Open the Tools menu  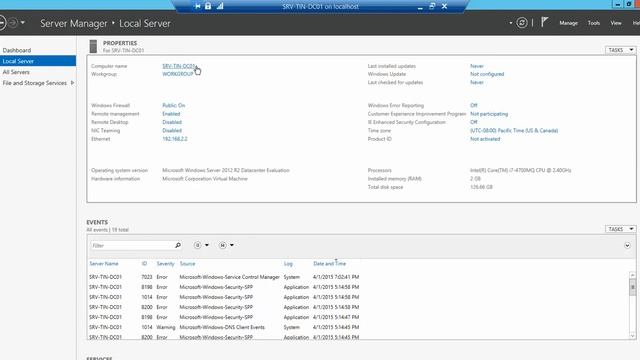click(593, 23)
